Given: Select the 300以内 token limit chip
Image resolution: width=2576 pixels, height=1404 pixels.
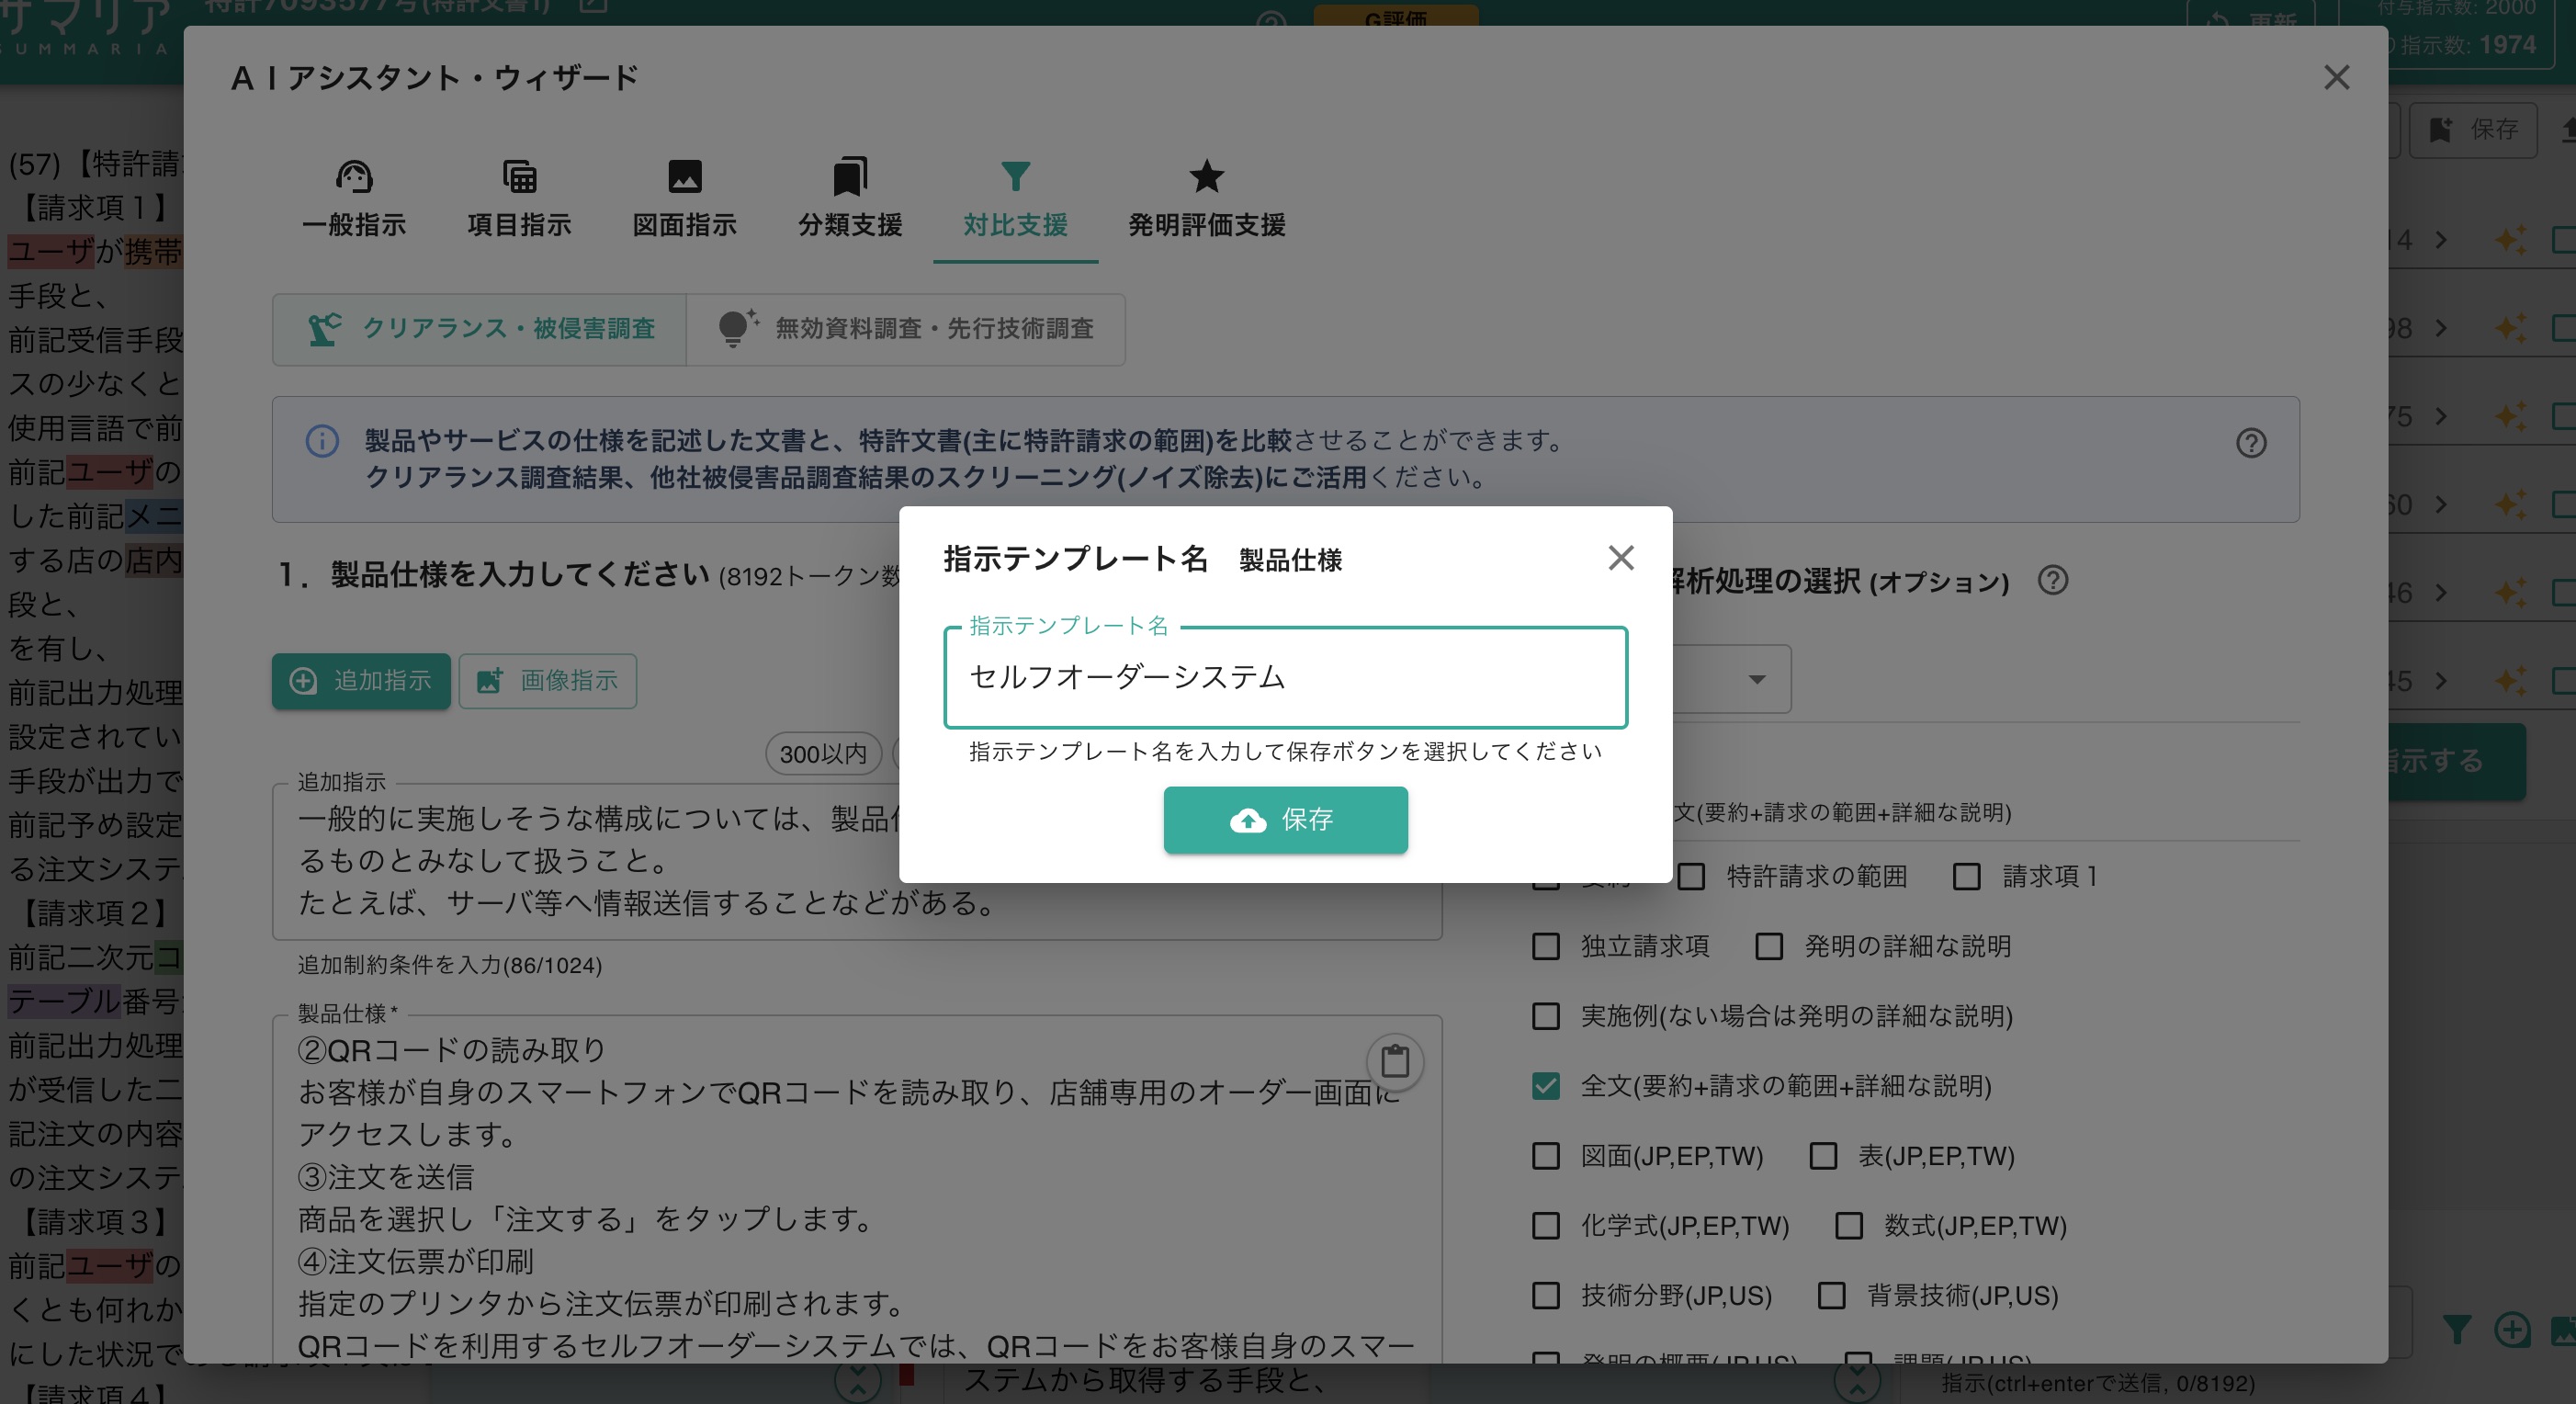Looking at the screenshot, I should coord(823,754).
